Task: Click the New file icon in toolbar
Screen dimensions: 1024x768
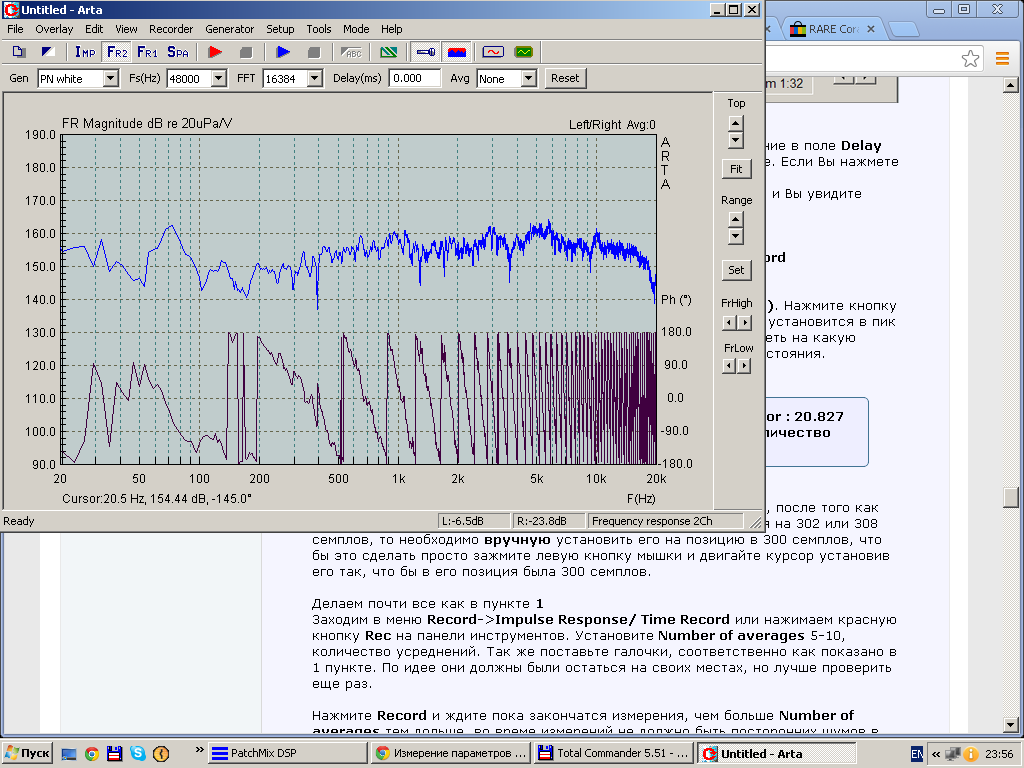Action: click(x=19, y=51)
